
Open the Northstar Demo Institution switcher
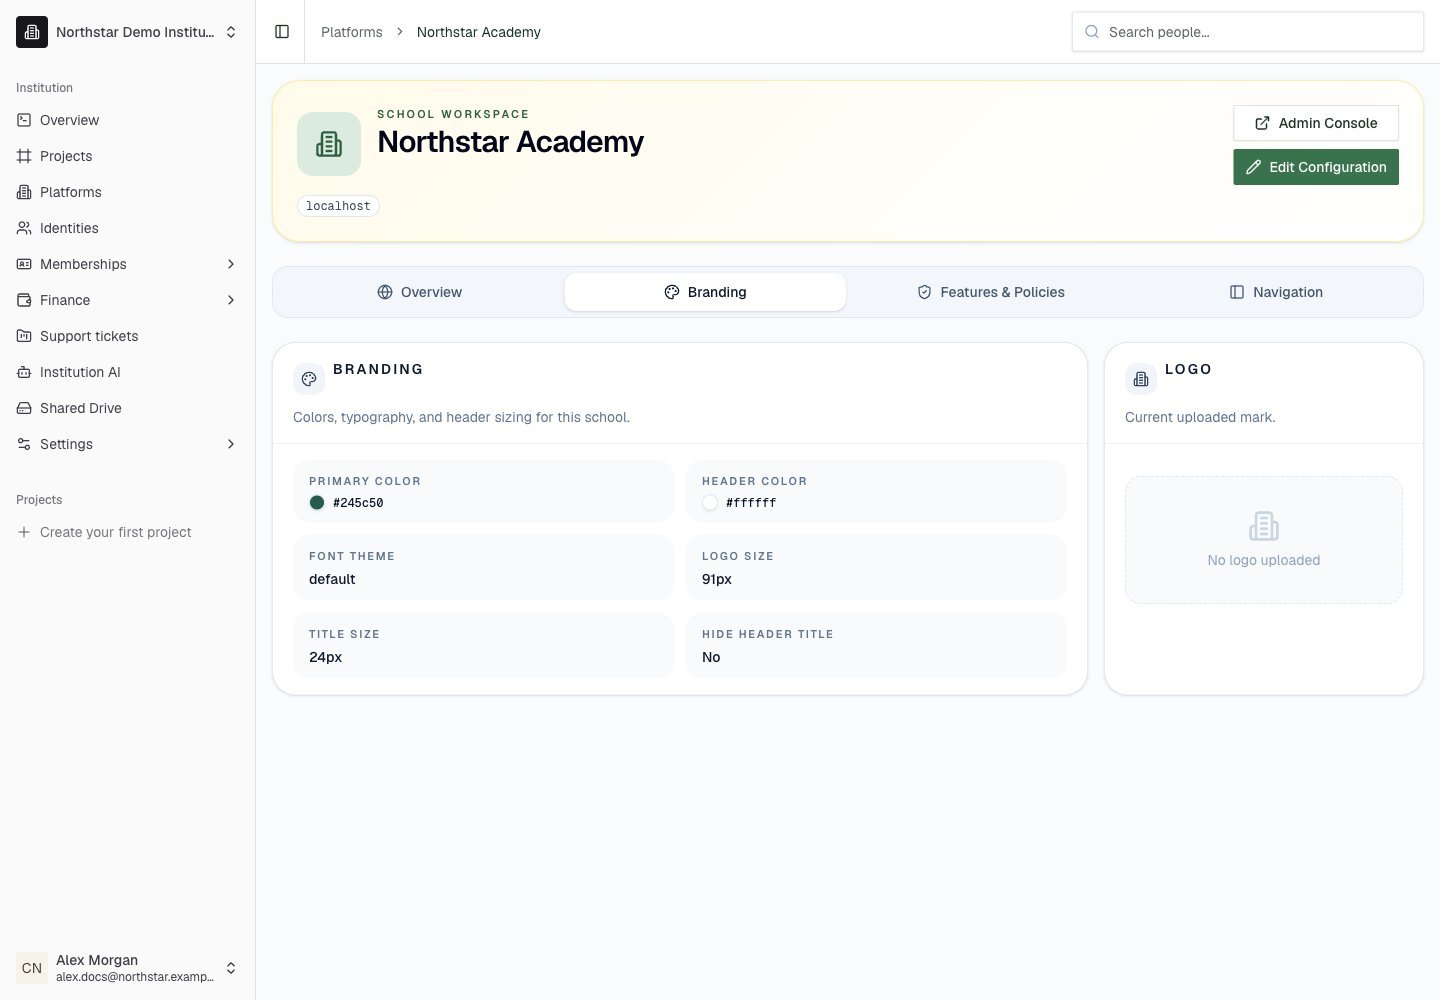[x=128, y=32]
